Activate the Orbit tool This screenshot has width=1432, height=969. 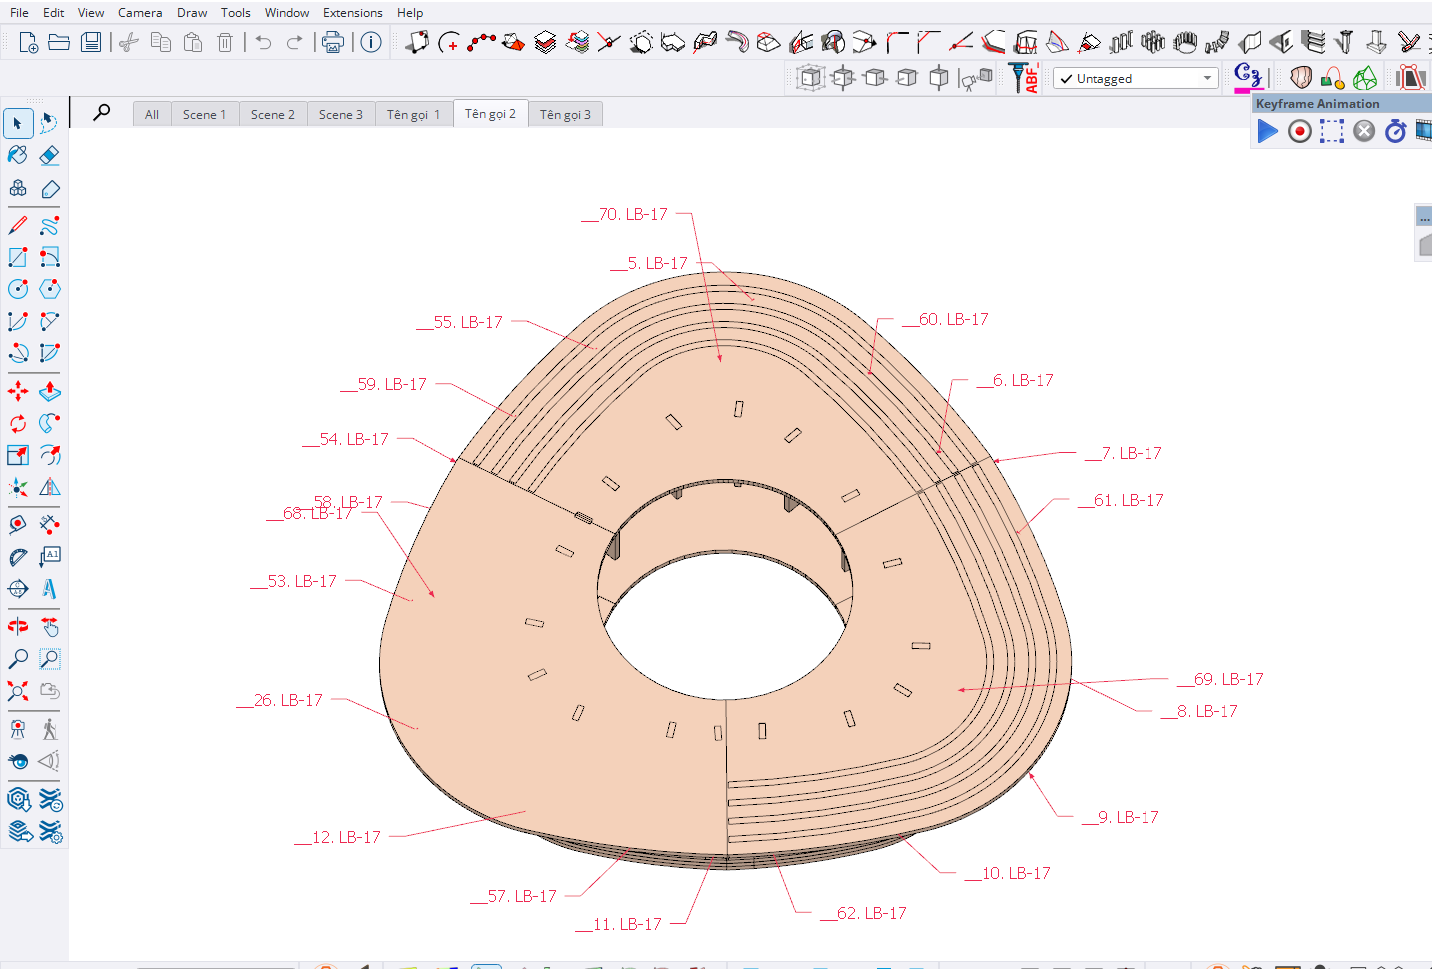18,627
